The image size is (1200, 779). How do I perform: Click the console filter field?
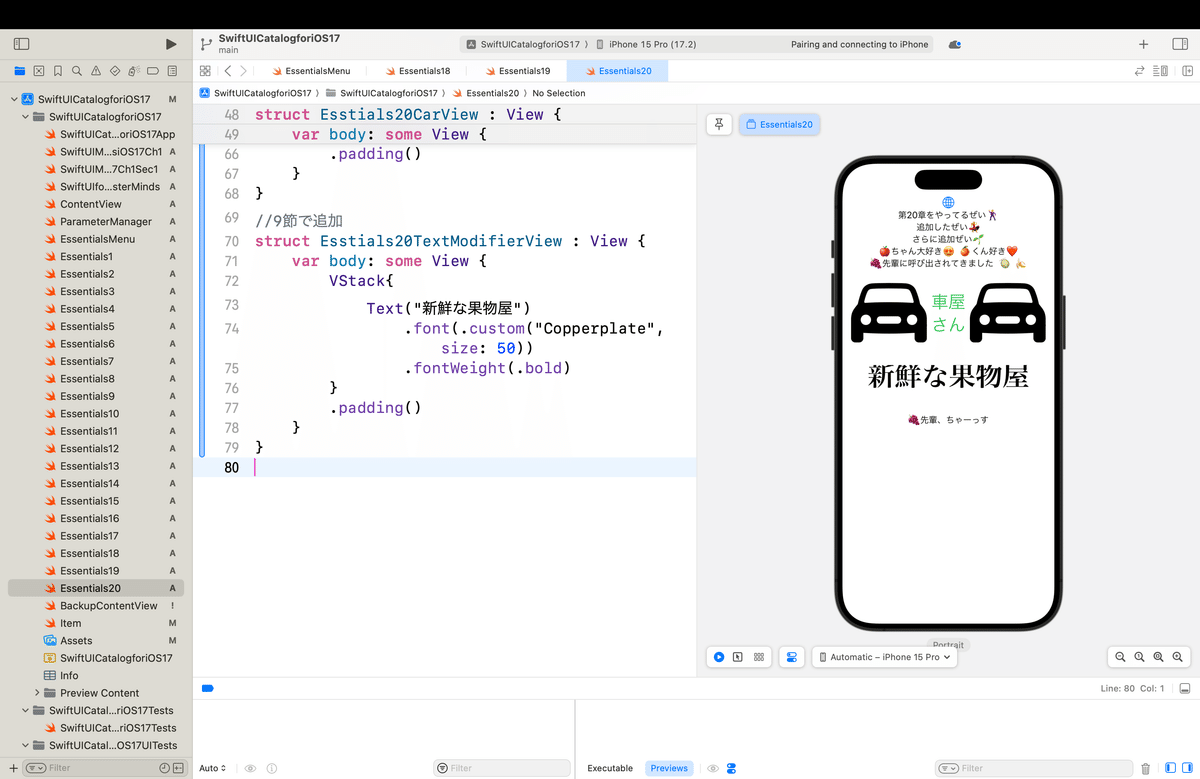click(1032, 768)
